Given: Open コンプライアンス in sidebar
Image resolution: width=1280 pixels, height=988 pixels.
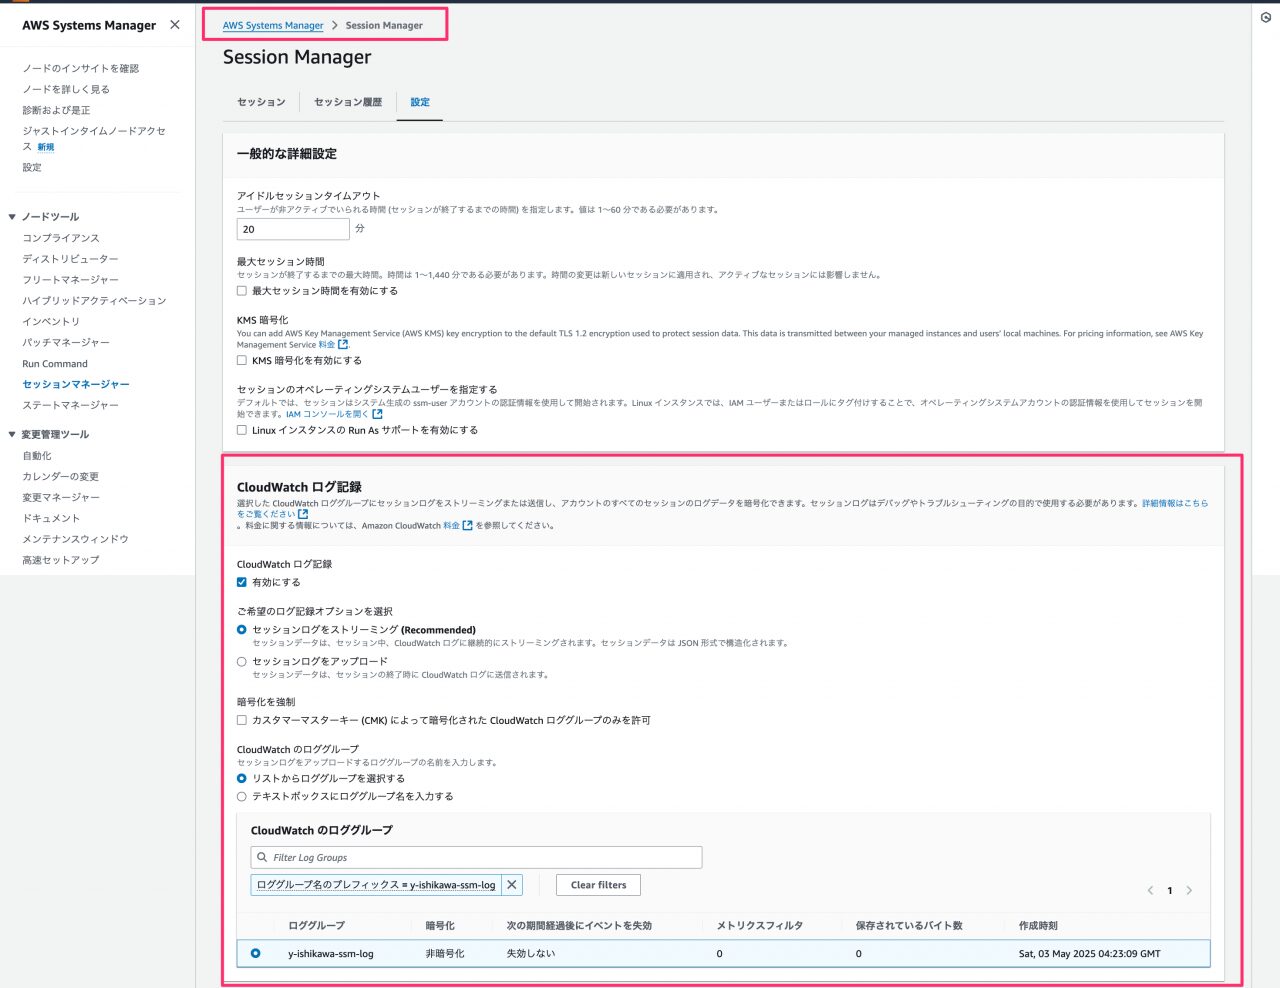Looking at the screenshot, I should point(61,239).
